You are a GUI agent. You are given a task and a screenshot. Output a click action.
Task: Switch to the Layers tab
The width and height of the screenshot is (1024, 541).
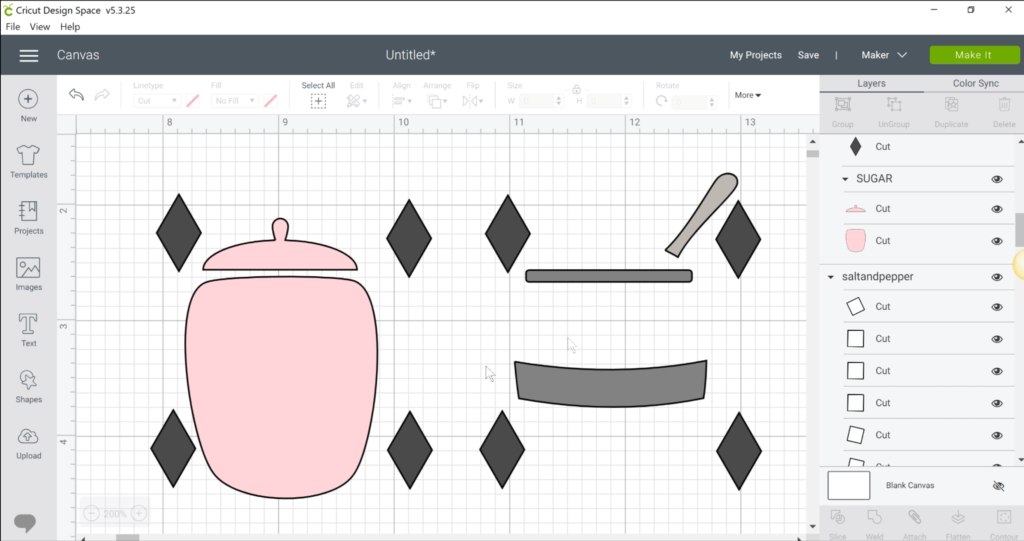coord(871,84)
